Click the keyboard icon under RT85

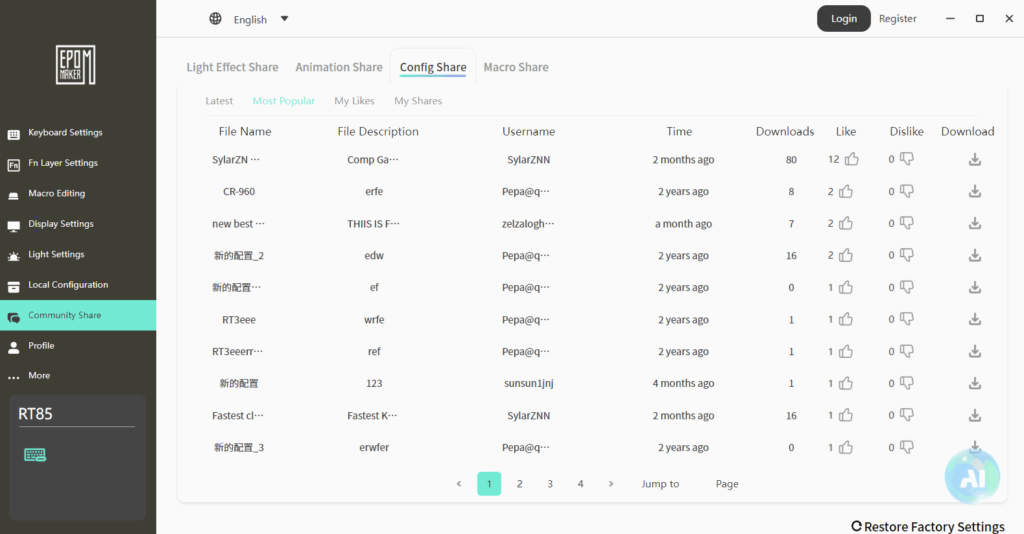tap(35, 455)
